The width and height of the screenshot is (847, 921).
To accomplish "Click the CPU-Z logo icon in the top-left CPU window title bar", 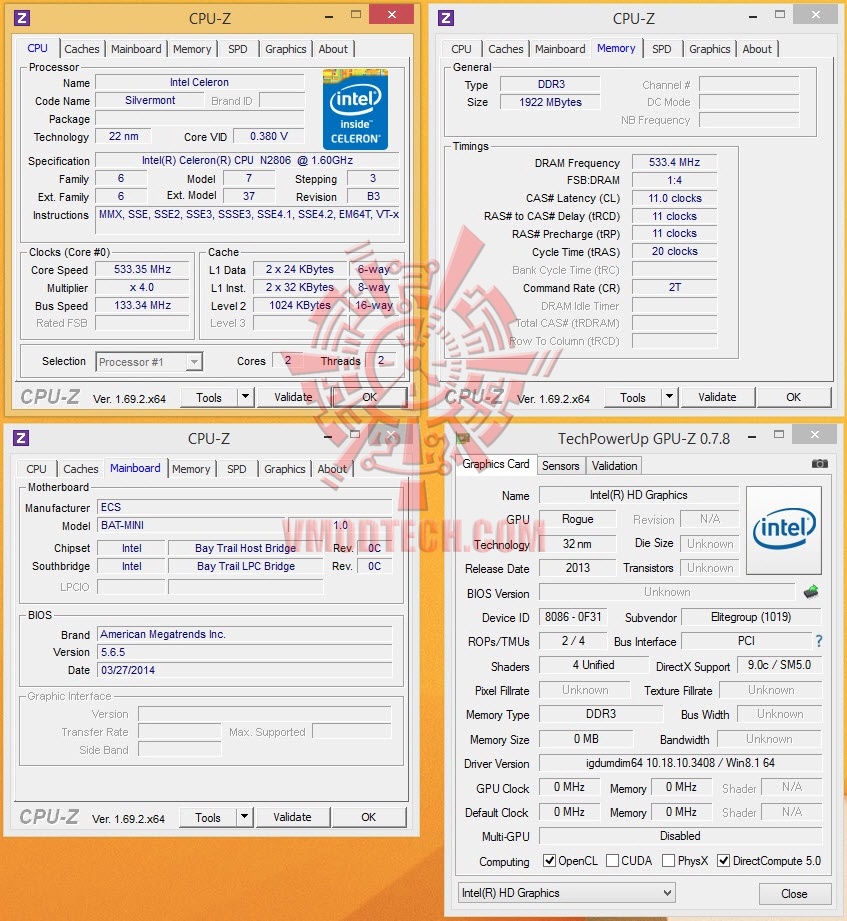I will [x=22, y=18].
